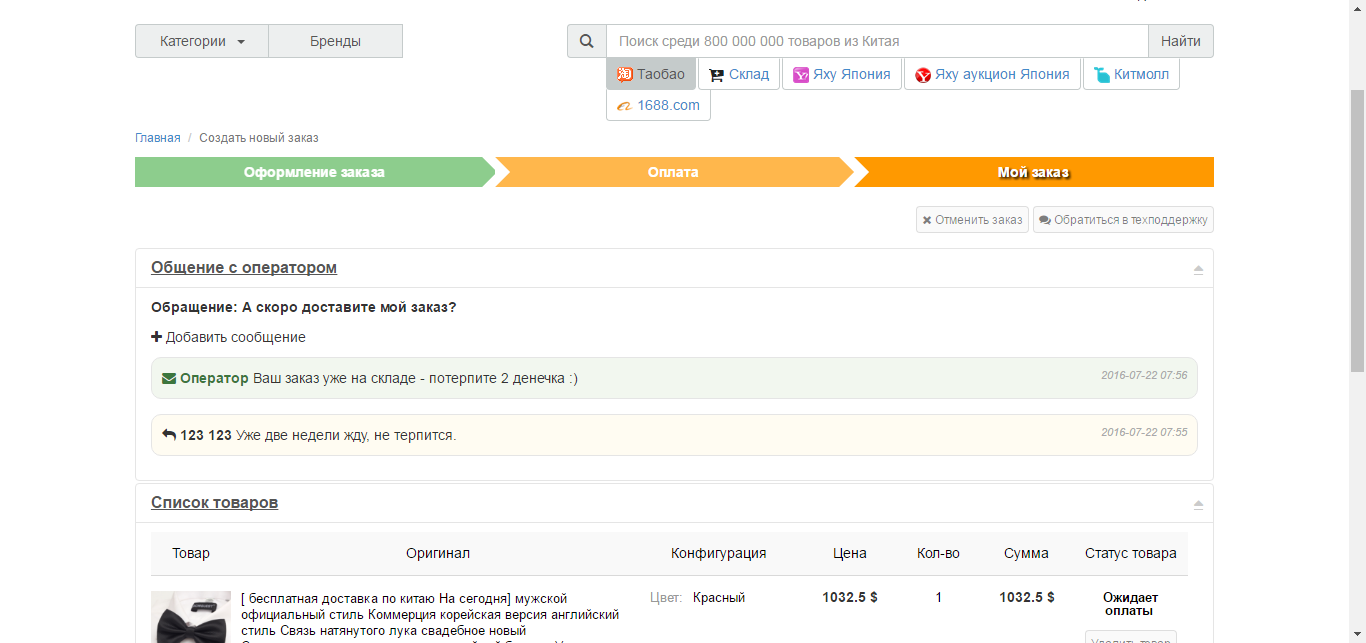This screenshot has height=643, width=1366.
Task: Click the Статус товара column header
Action: click(1131, 553)
